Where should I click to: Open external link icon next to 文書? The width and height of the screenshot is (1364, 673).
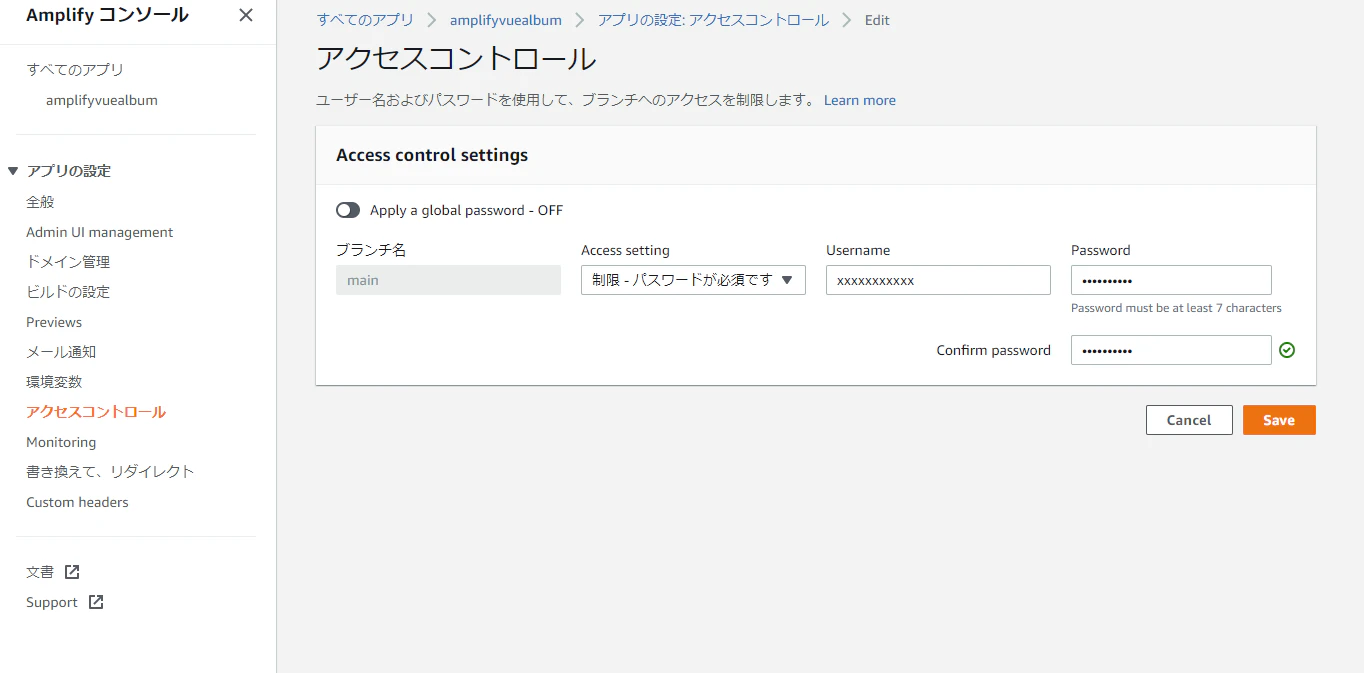click(72, 572)
